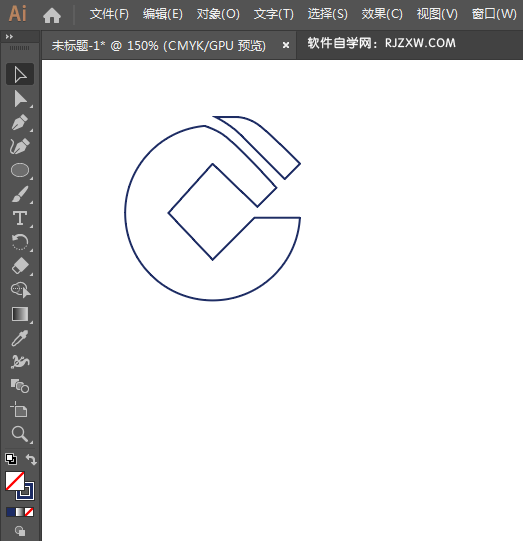This screenshot has width=523, height=541.
Task: Click the Illustrator home icon
Action: (x=52, y=15)
